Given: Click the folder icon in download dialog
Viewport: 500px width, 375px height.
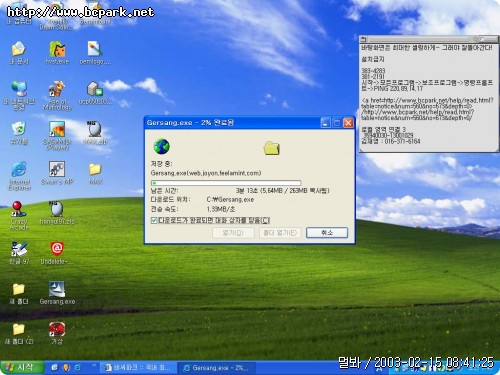Looking at the screenshot, I should click(x=271, y=148).
